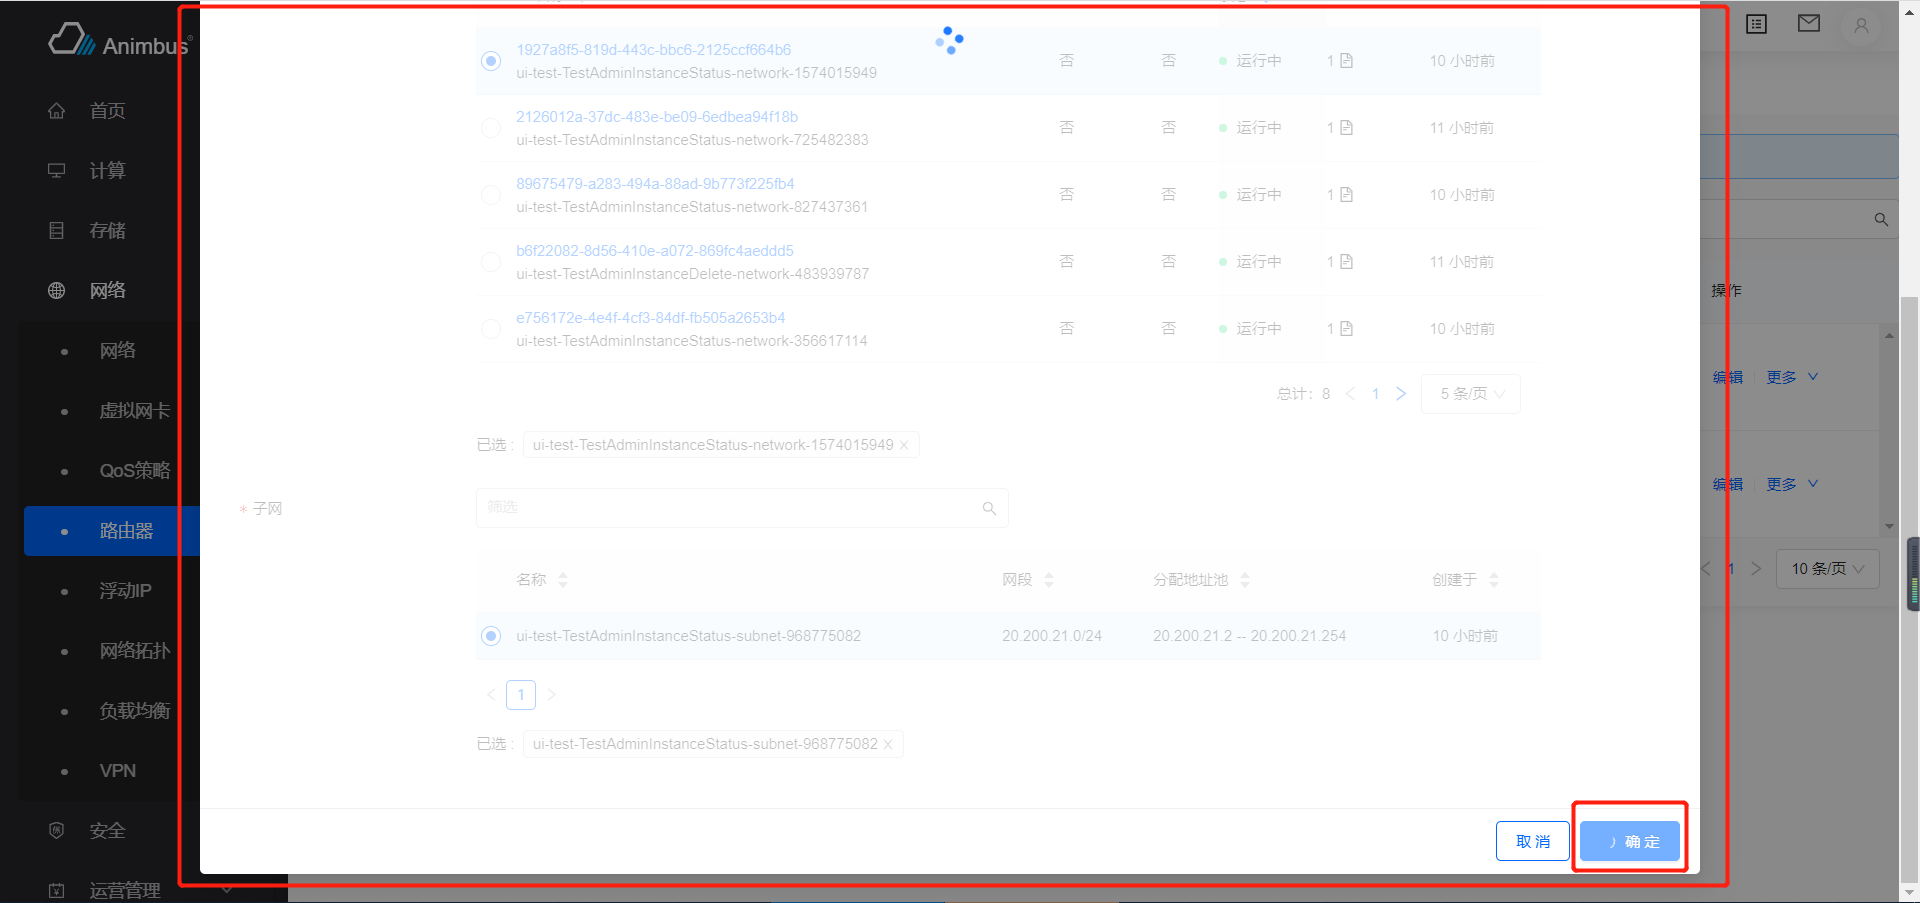Open the 首页 home icon in sidebar
The width and height of the screenshot is (1920, 903).
57,111
